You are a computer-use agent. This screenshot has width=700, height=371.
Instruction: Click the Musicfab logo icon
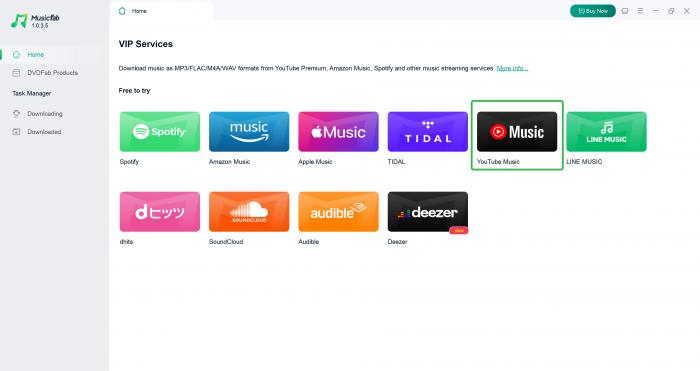point(19,21)
